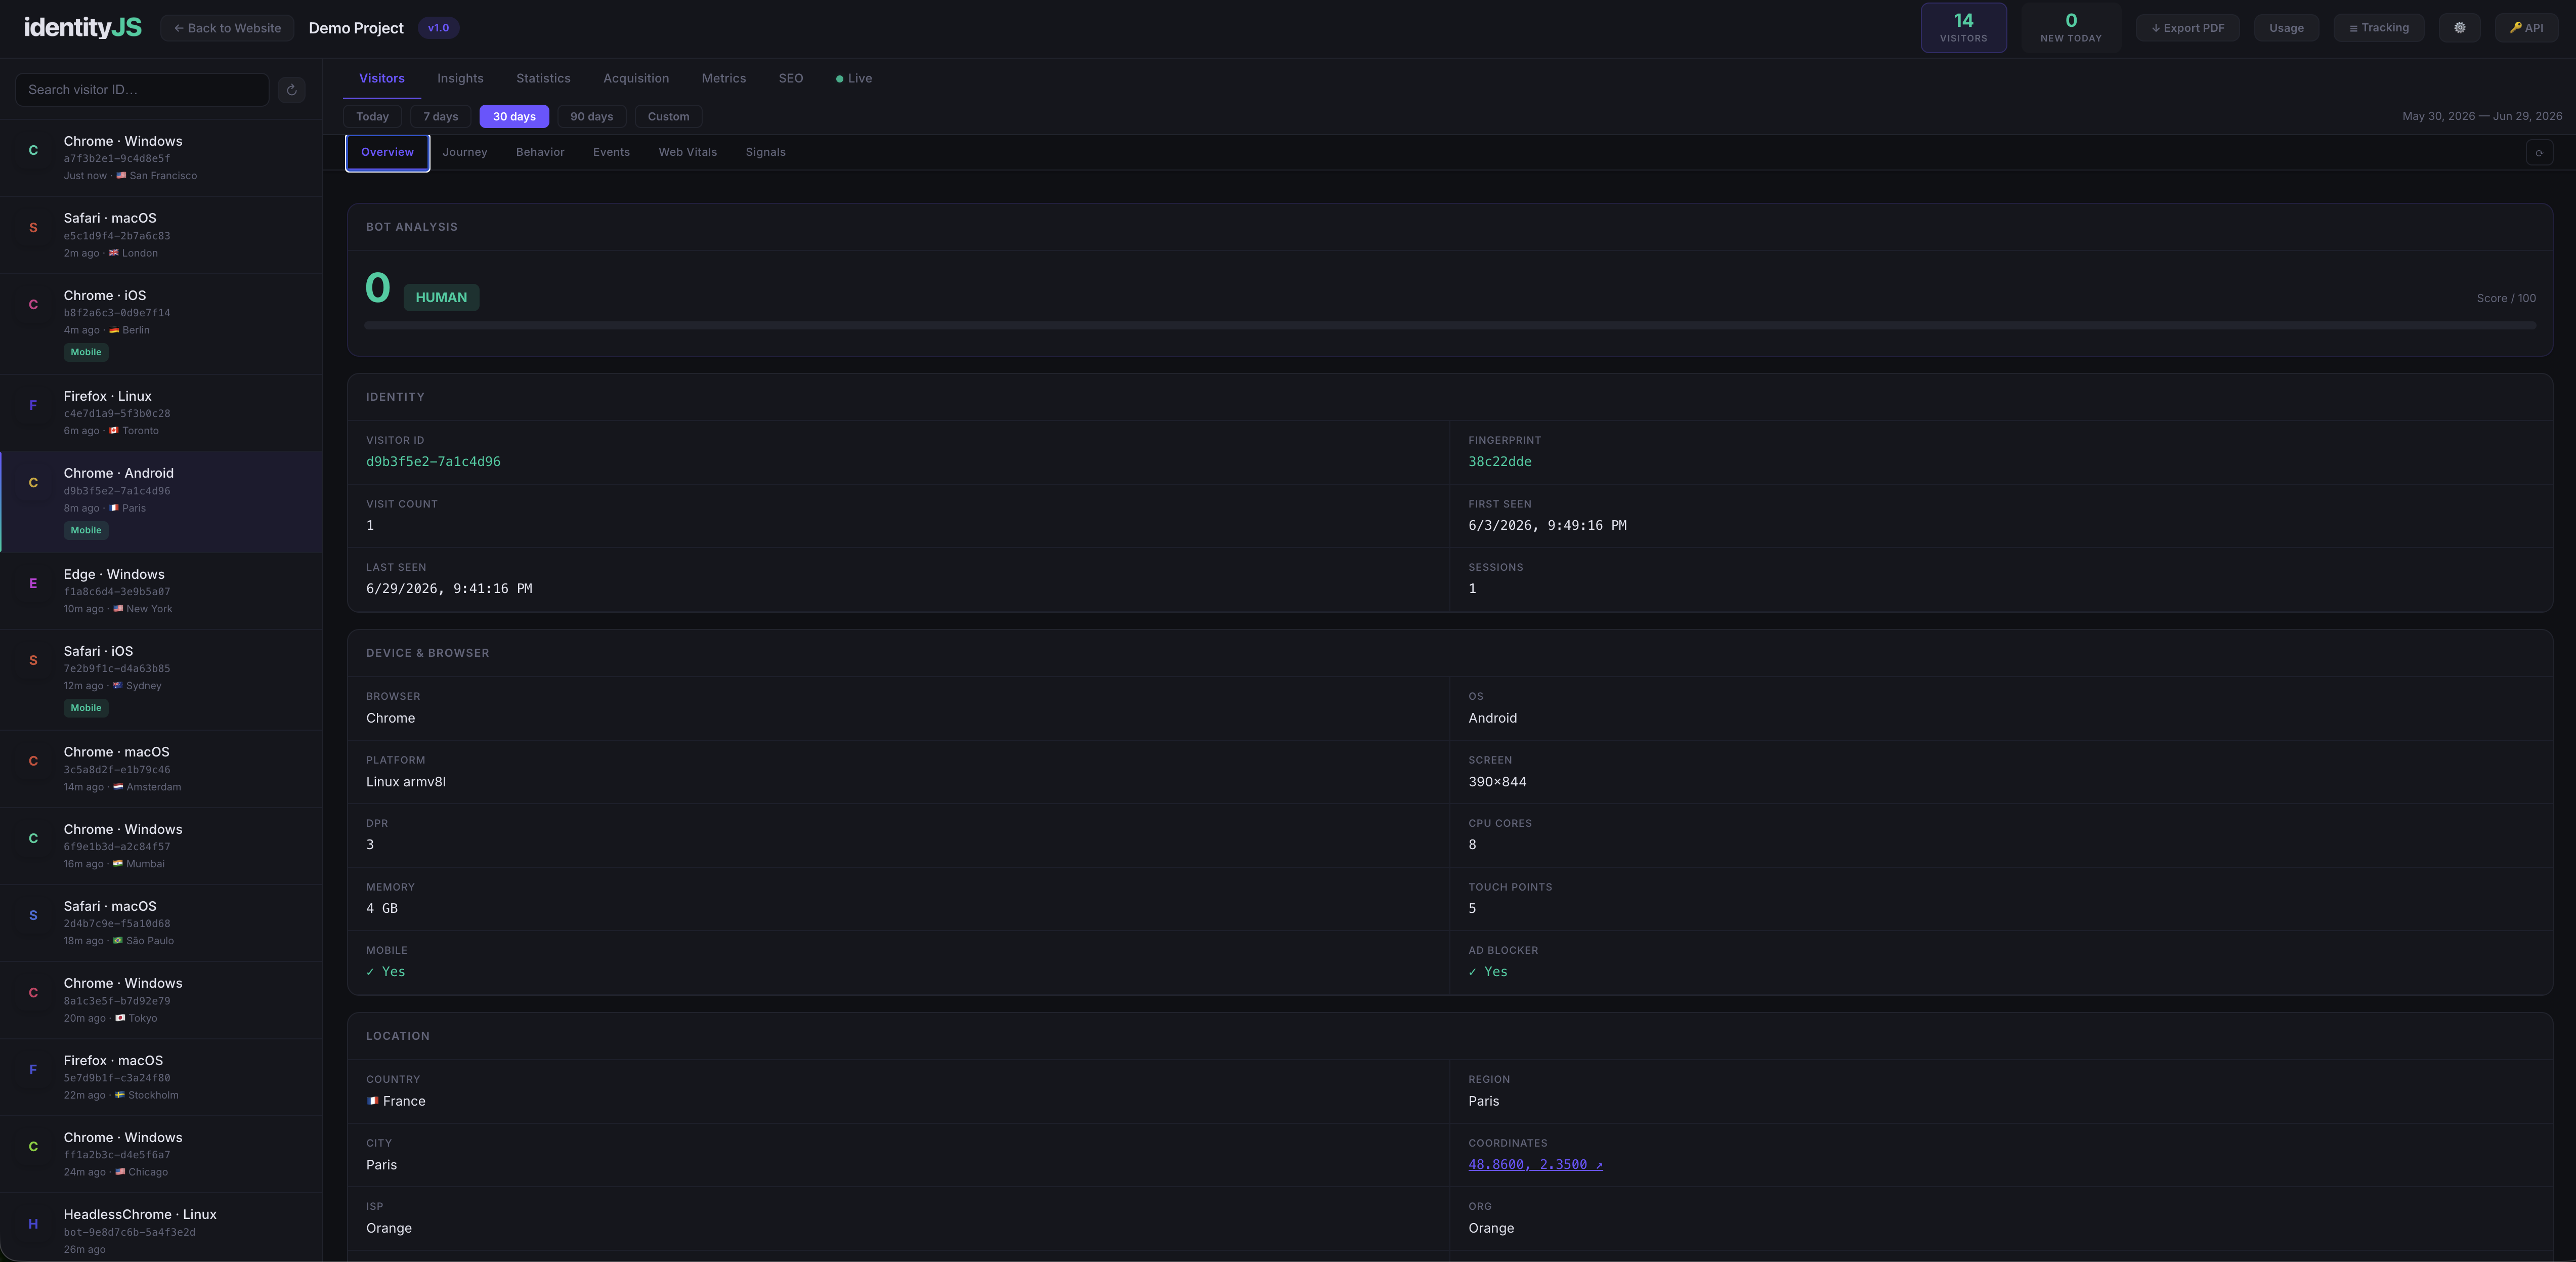Select Chrome · Windows visitor from Mumbai
2576x1262 pixels.
[x=161, y=846]
